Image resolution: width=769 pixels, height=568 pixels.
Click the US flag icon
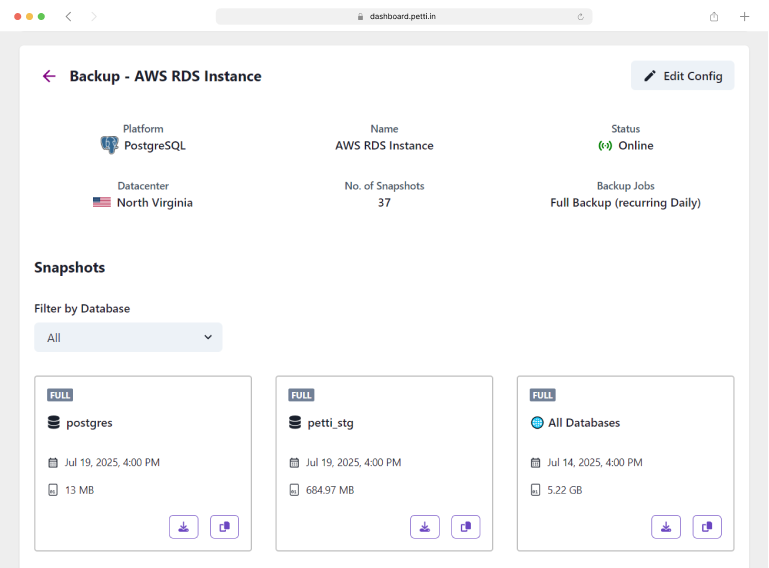pos(102,202)
